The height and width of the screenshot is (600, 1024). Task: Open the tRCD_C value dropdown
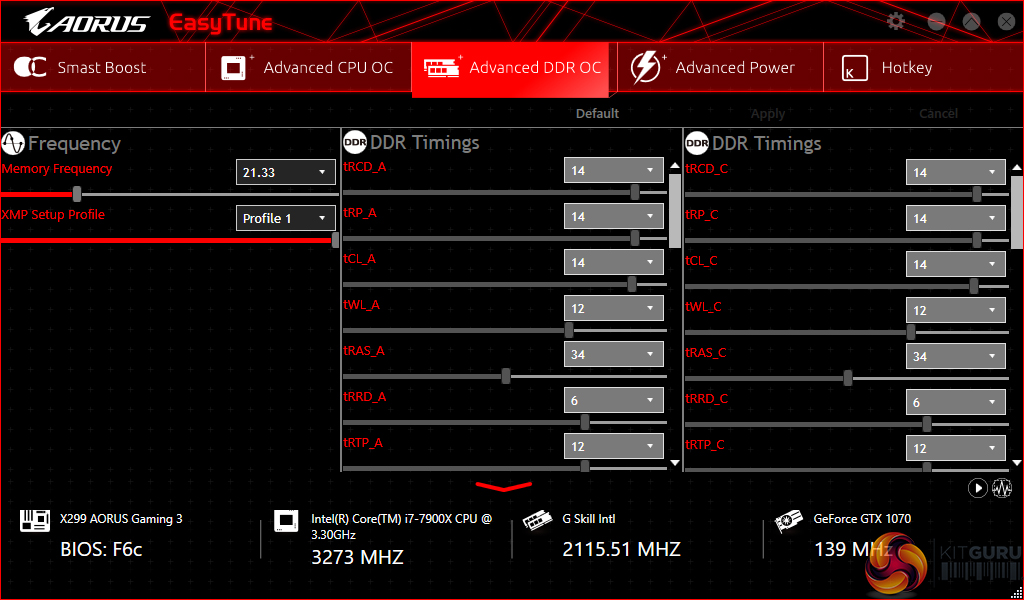(x=955, y=172)
